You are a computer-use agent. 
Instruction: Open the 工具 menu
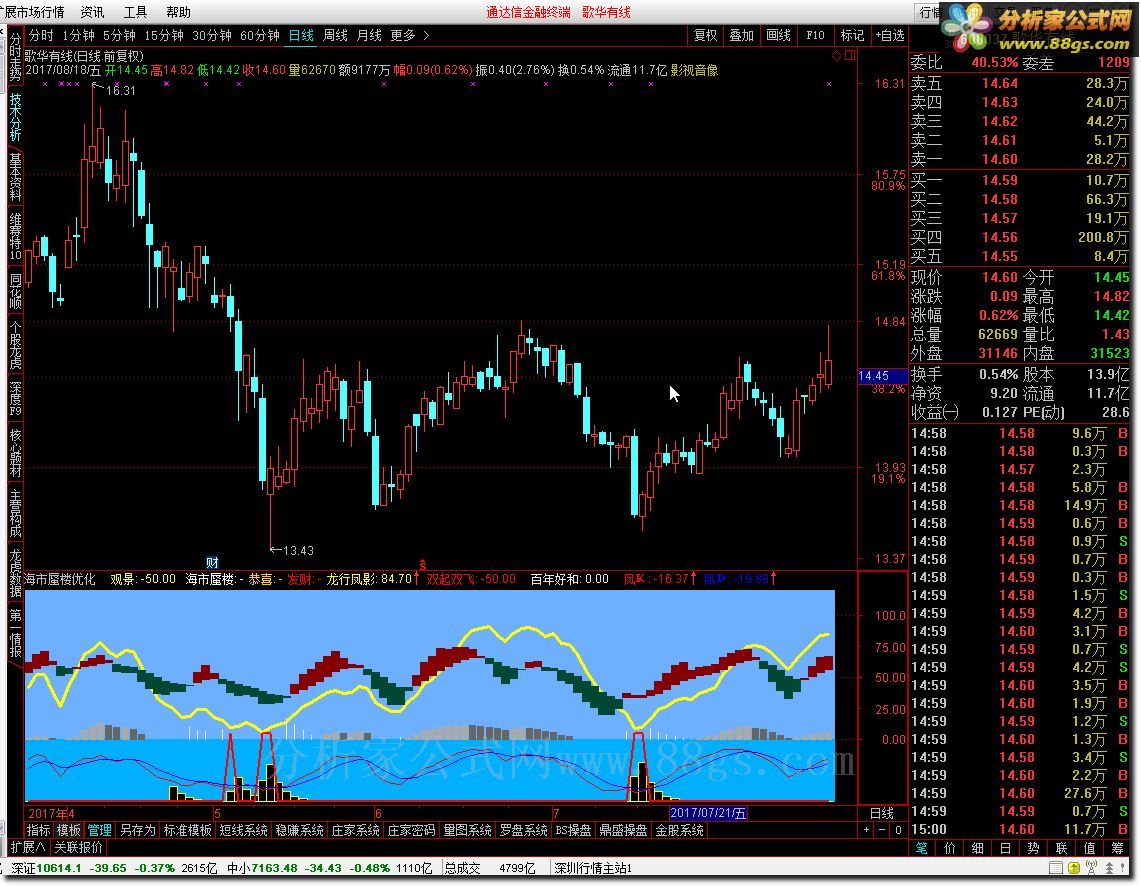click(x=135, y=12)
